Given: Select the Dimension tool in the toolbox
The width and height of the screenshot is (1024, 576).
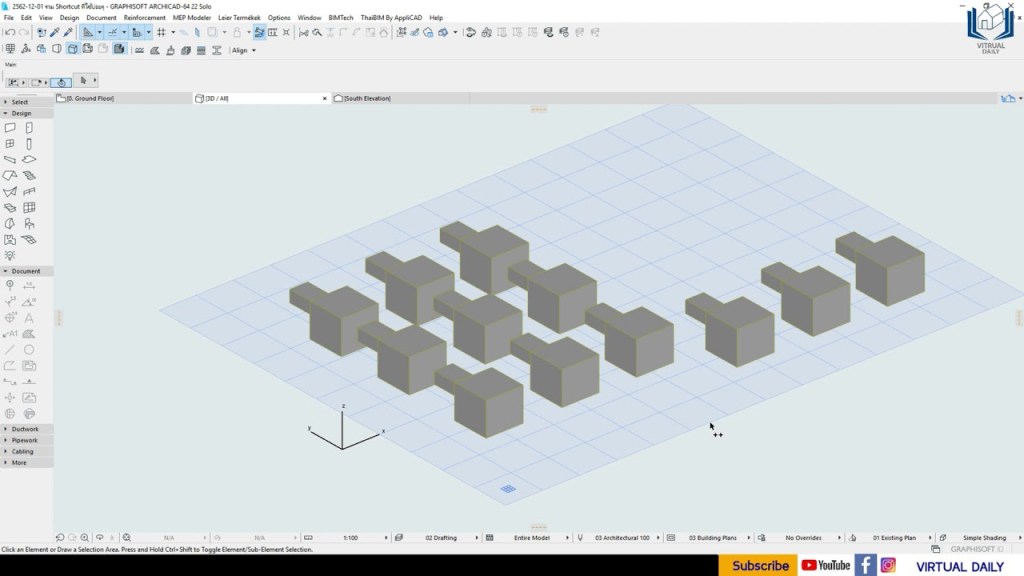Looking at the screenshot, I should coord(28,285).
